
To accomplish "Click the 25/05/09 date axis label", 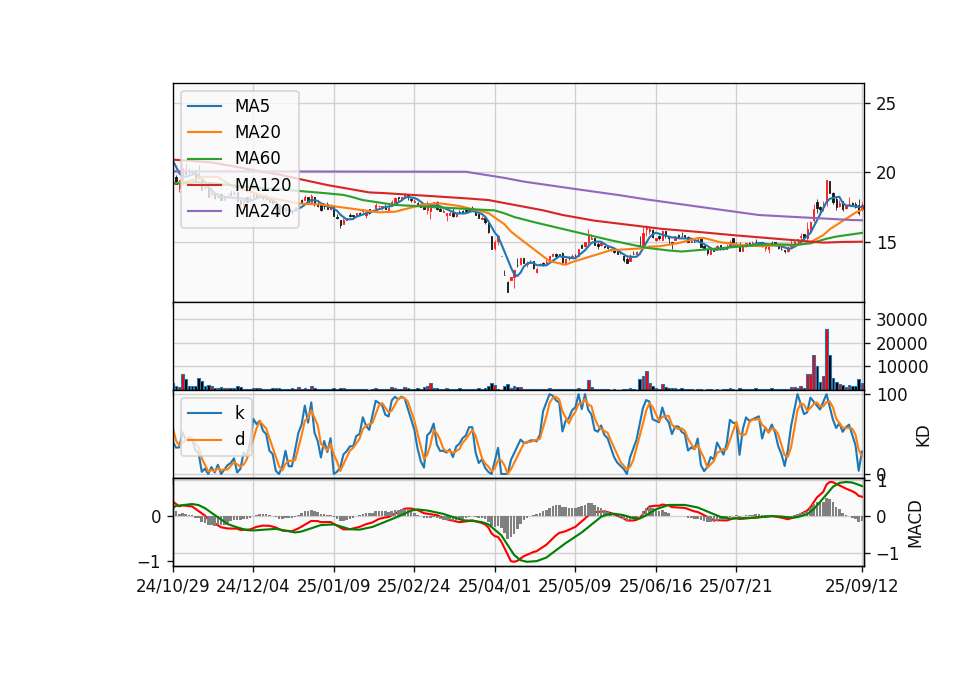I will pyautogui.click(x=574, y=586).
